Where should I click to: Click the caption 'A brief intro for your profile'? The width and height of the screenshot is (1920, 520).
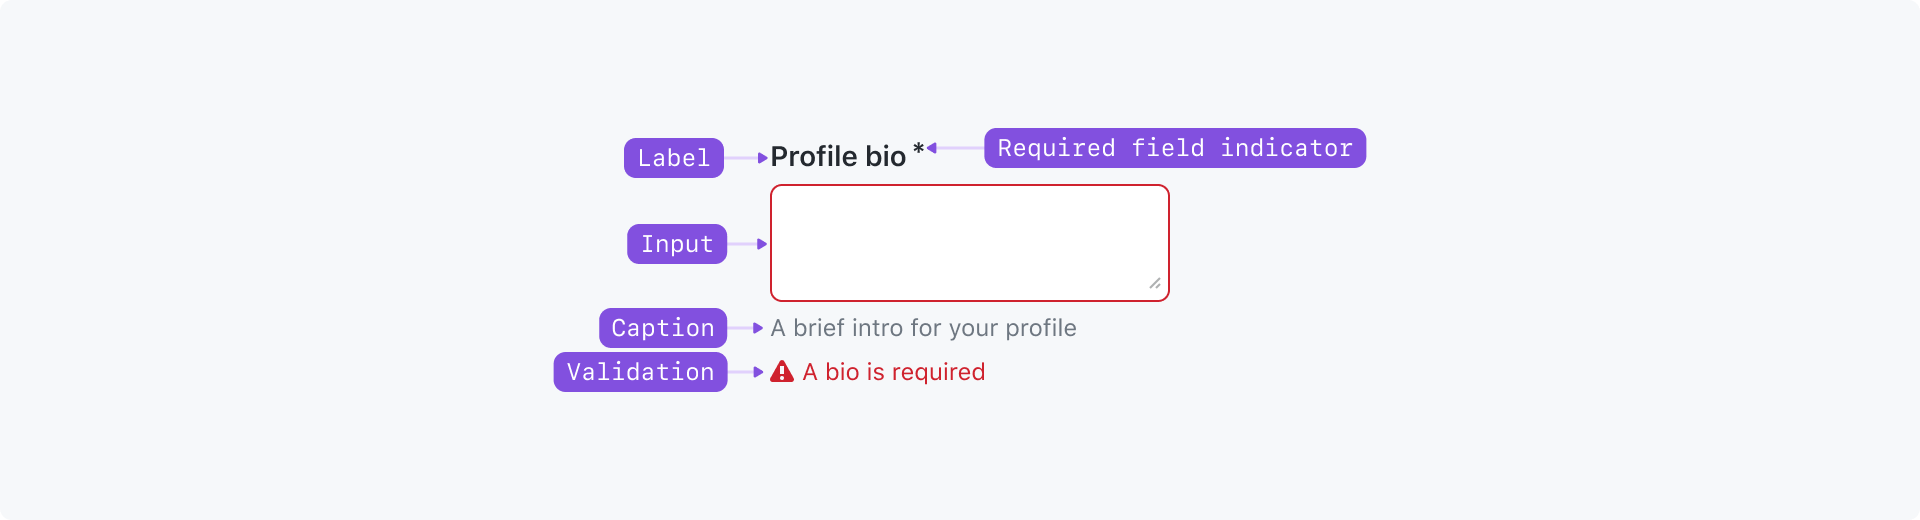coord(923,328)
